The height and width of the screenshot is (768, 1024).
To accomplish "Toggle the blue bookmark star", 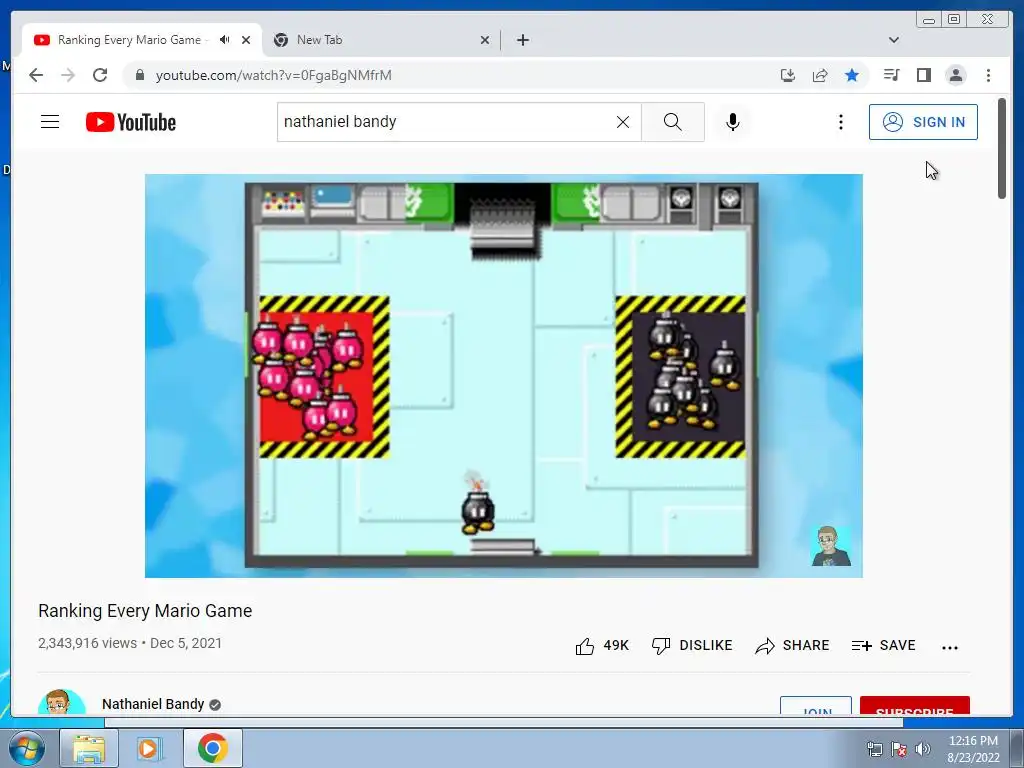I will [852, 75].
